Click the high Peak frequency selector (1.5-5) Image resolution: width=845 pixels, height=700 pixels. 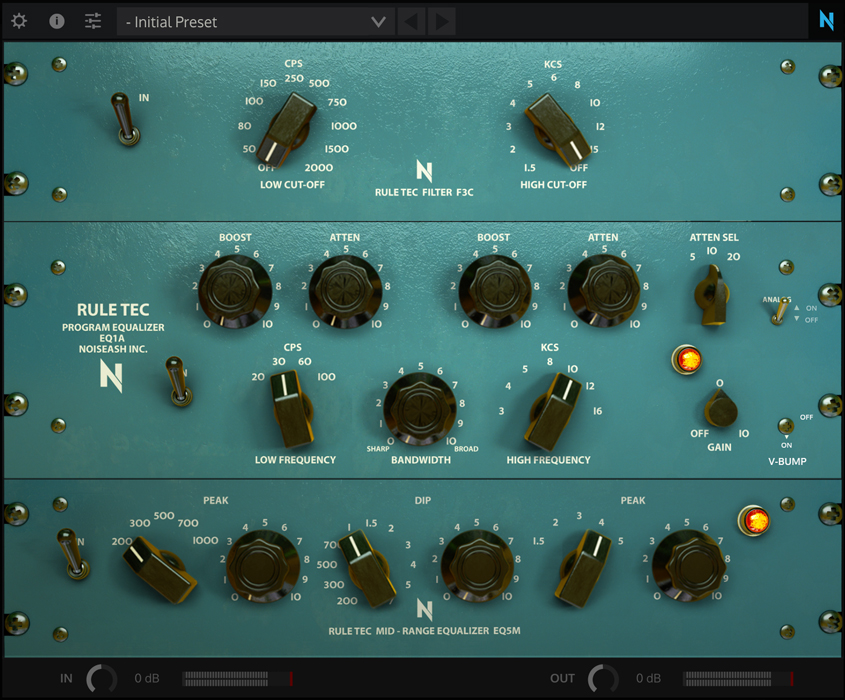point(584,569)
